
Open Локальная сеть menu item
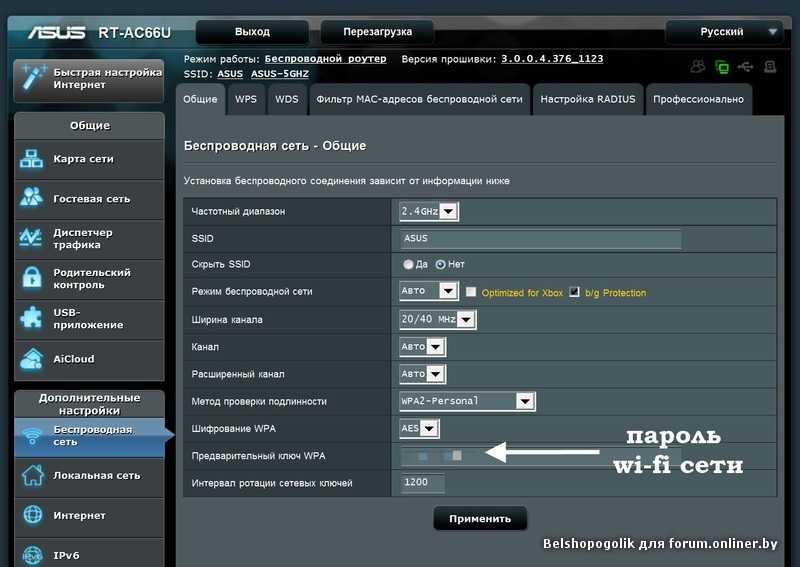coord(89,476)
